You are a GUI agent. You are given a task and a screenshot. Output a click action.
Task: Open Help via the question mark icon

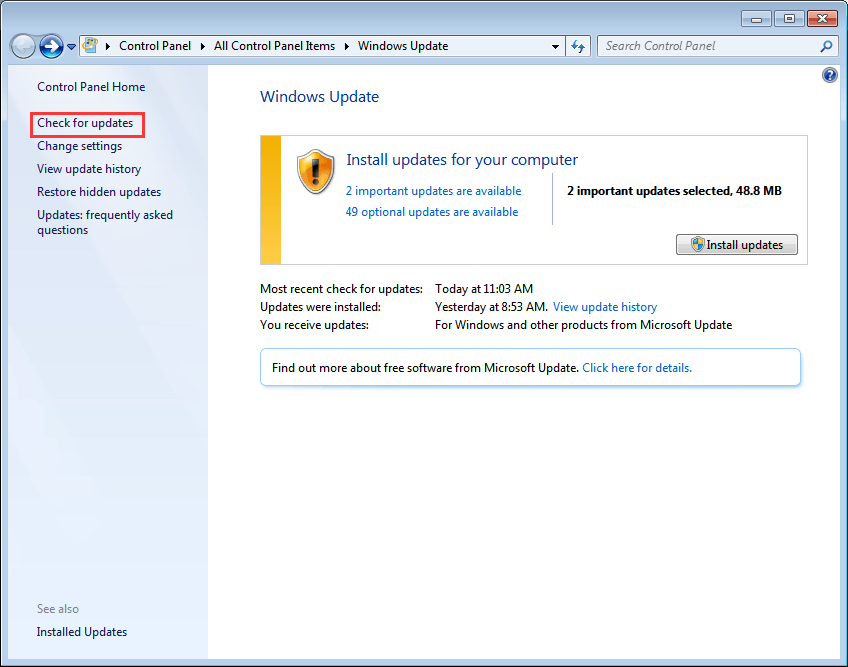coord(829,74)
